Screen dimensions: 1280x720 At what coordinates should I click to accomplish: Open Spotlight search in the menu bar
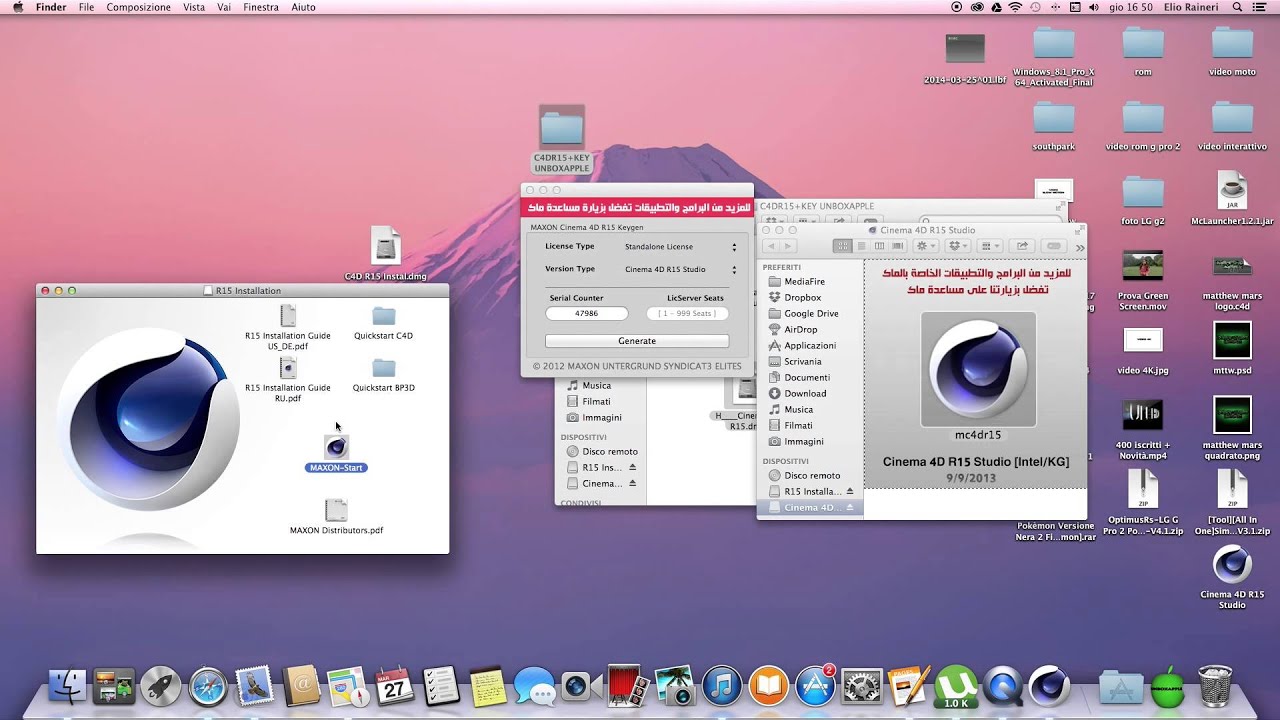pyautogui.click(x=1237, y=7)
